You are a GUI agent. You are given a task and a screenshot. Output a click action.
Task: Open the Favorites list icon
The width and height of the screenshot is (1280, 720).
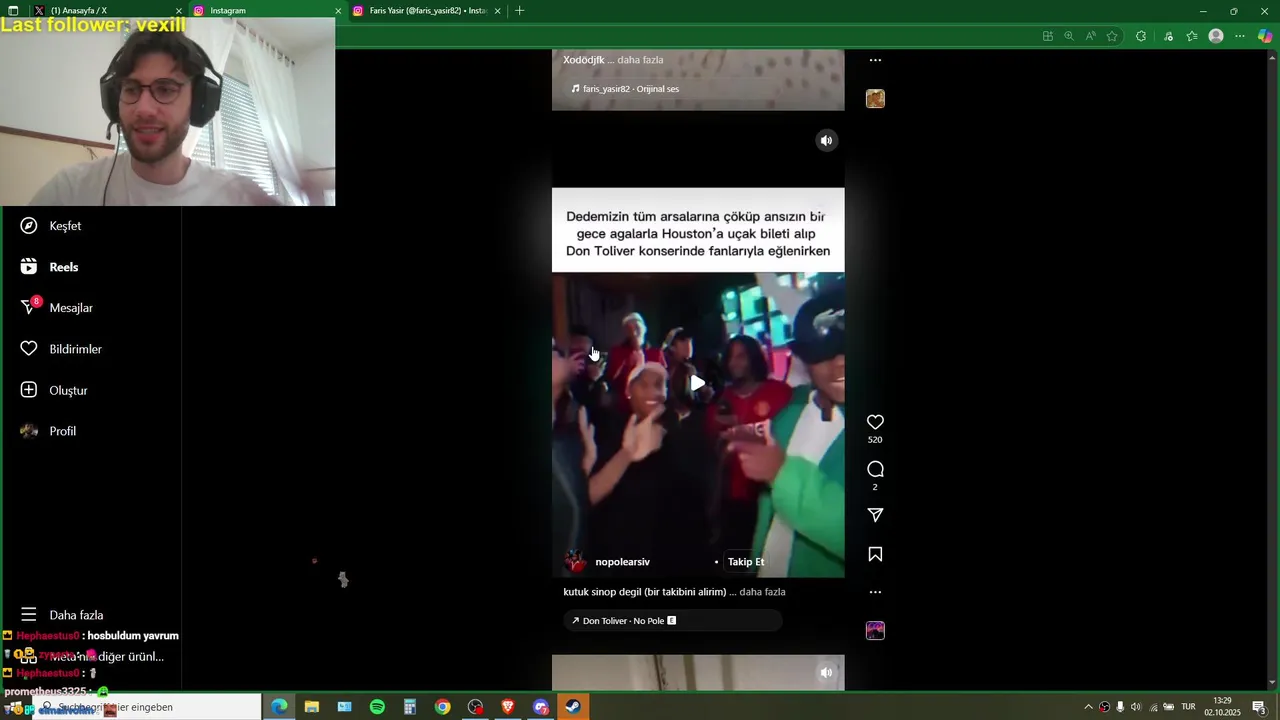(x=1192, y=36)
